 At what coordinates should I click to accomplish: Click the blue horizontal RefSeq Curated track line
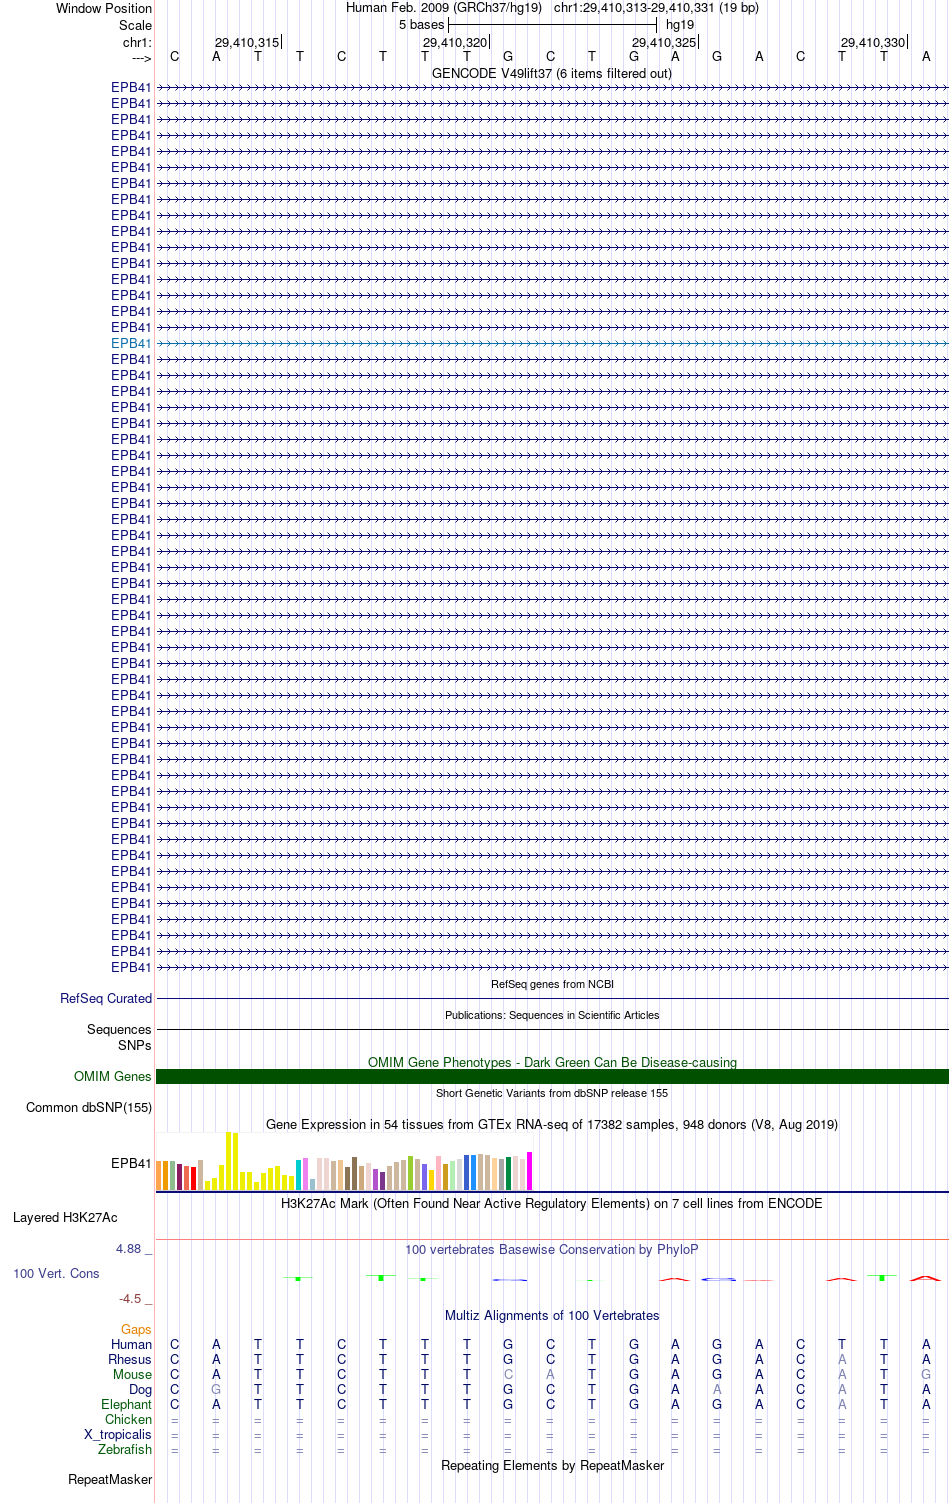tap(552, 998)
